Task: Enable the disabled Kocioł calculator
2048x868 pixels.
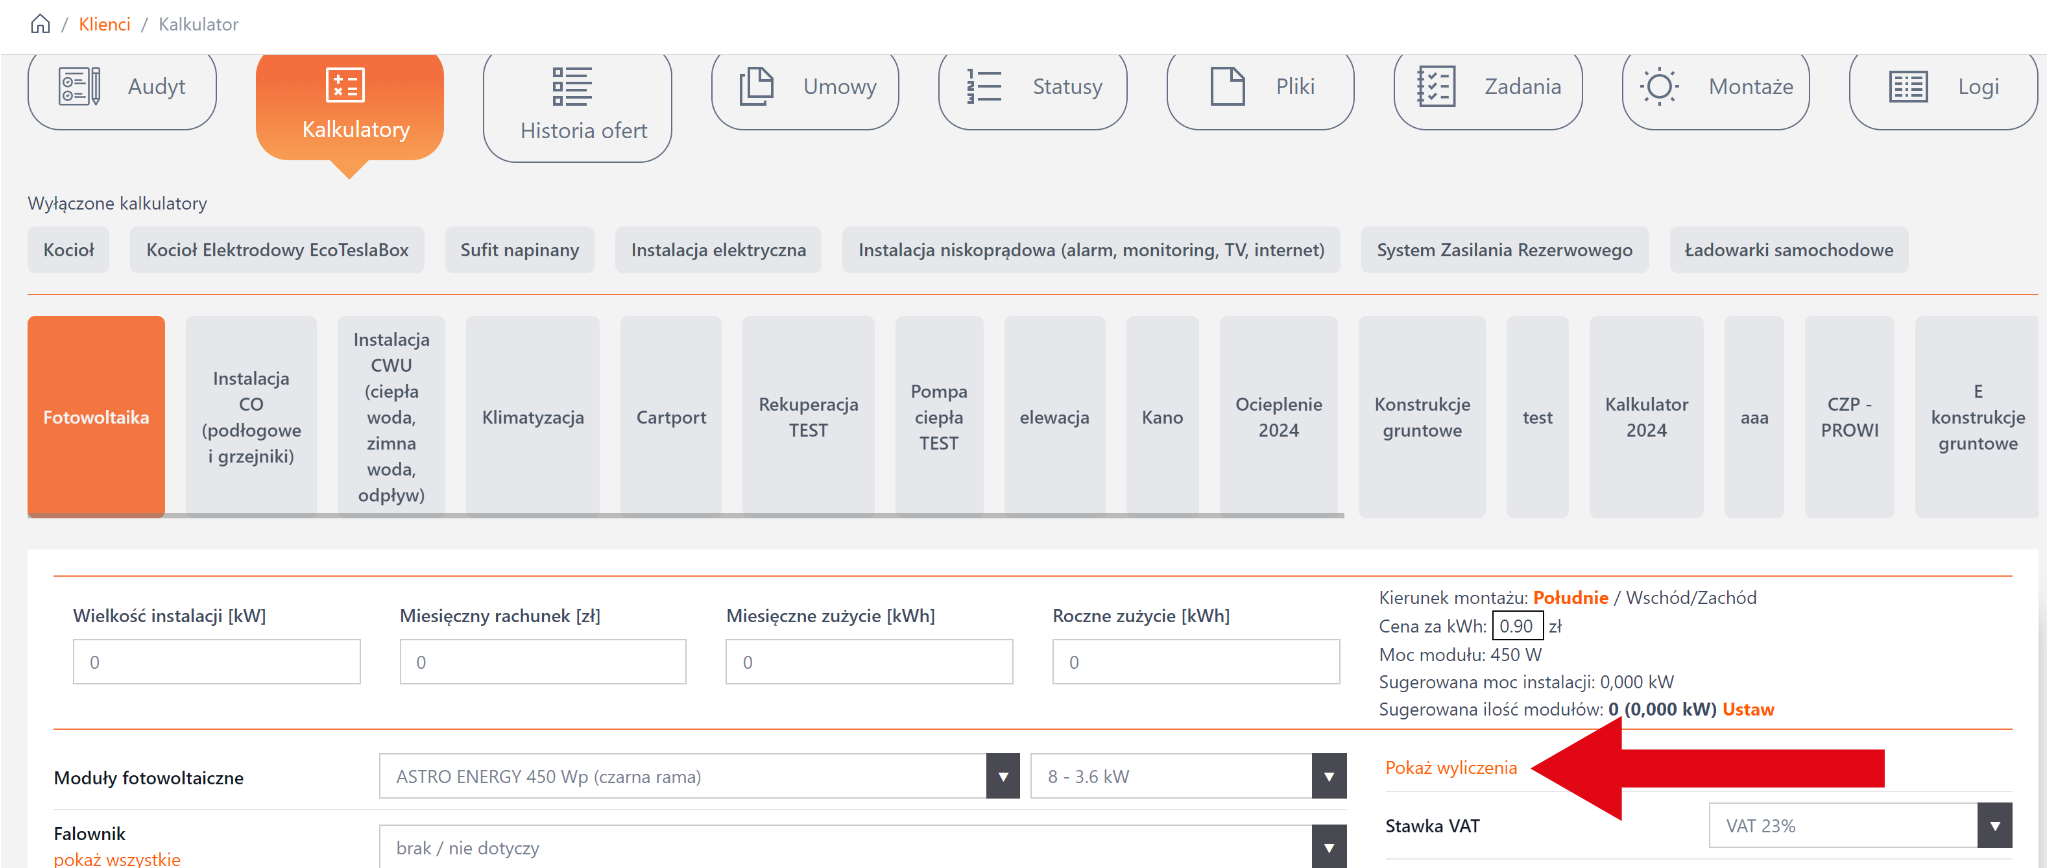Action: click(68, 250)
